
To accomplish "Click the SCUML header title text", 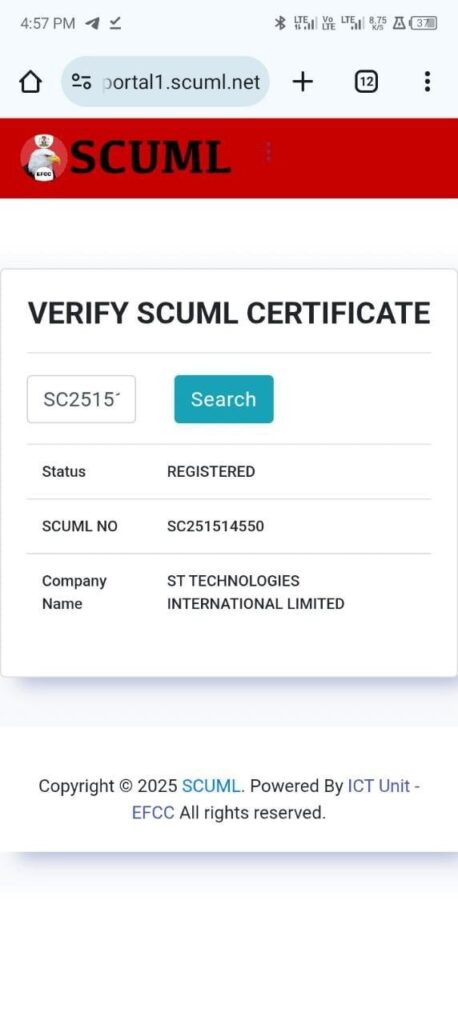I will [x=150, y=158].
